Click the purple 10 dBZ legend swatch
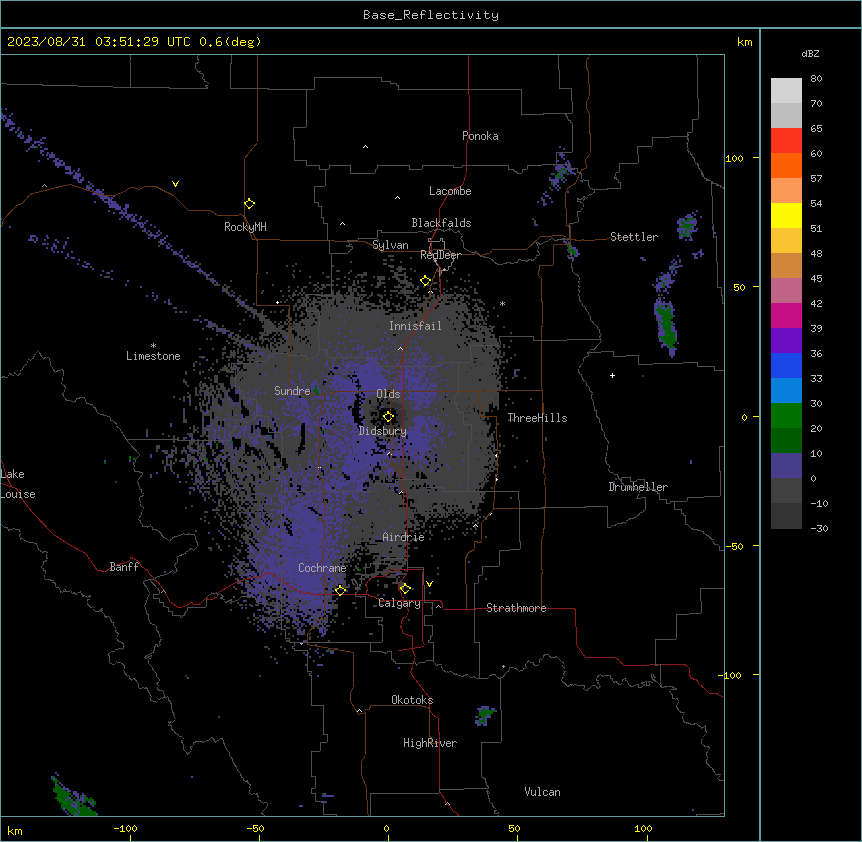The width and height of the screenshot is (862, 842). point(786,466)
